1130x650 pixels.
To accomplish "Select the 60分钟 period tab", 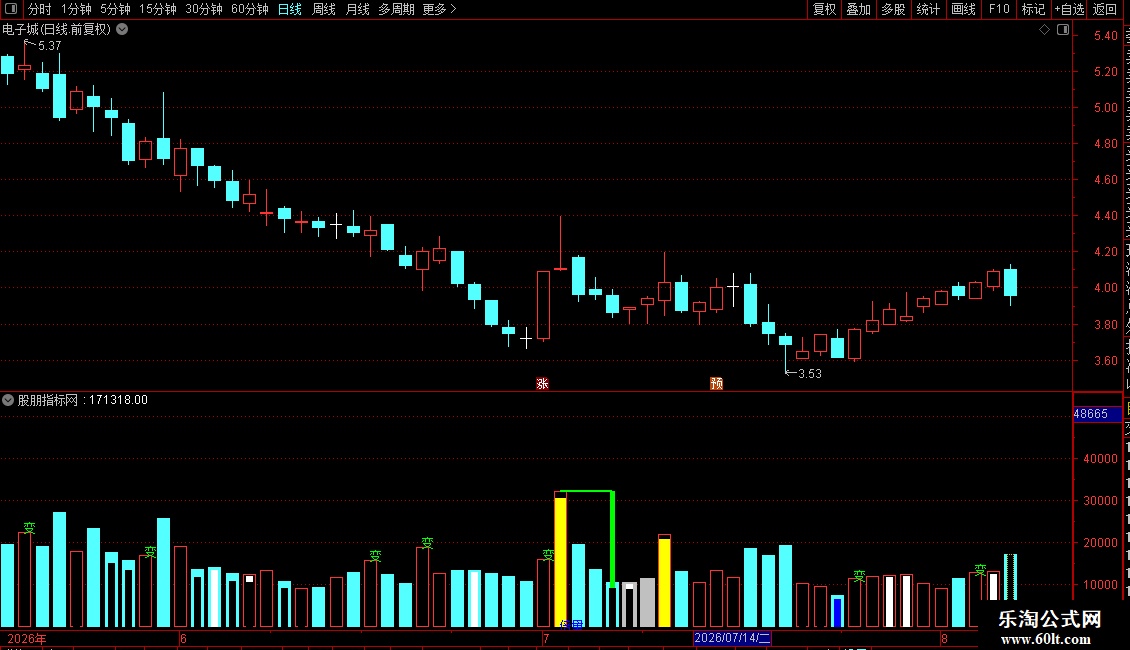I will pos(249,9).
